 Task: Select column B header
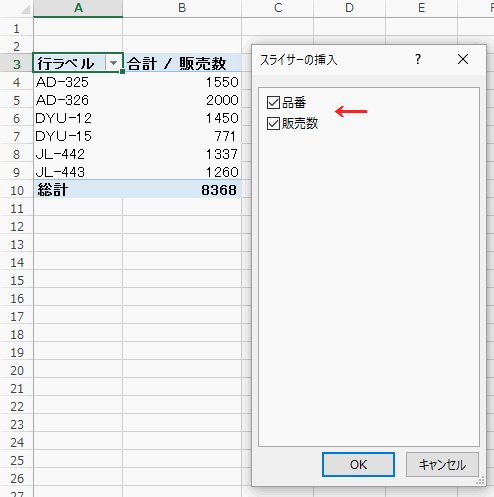(x=182, y=8)
